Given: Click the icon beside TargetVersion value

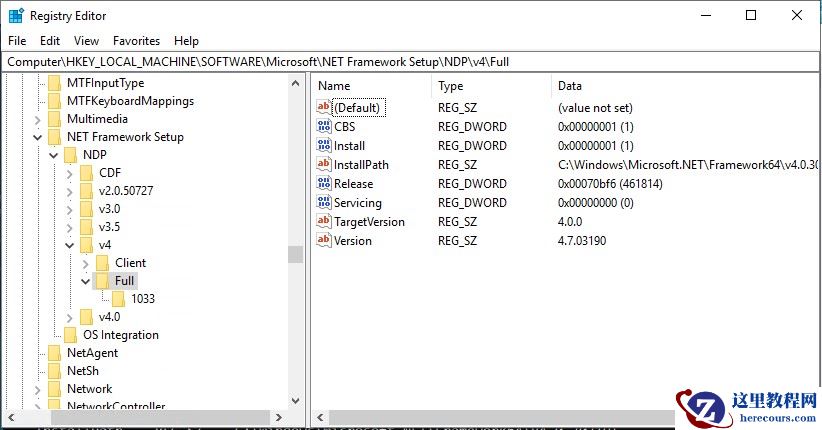Looking at the screenshot, I should click(324, 222).
